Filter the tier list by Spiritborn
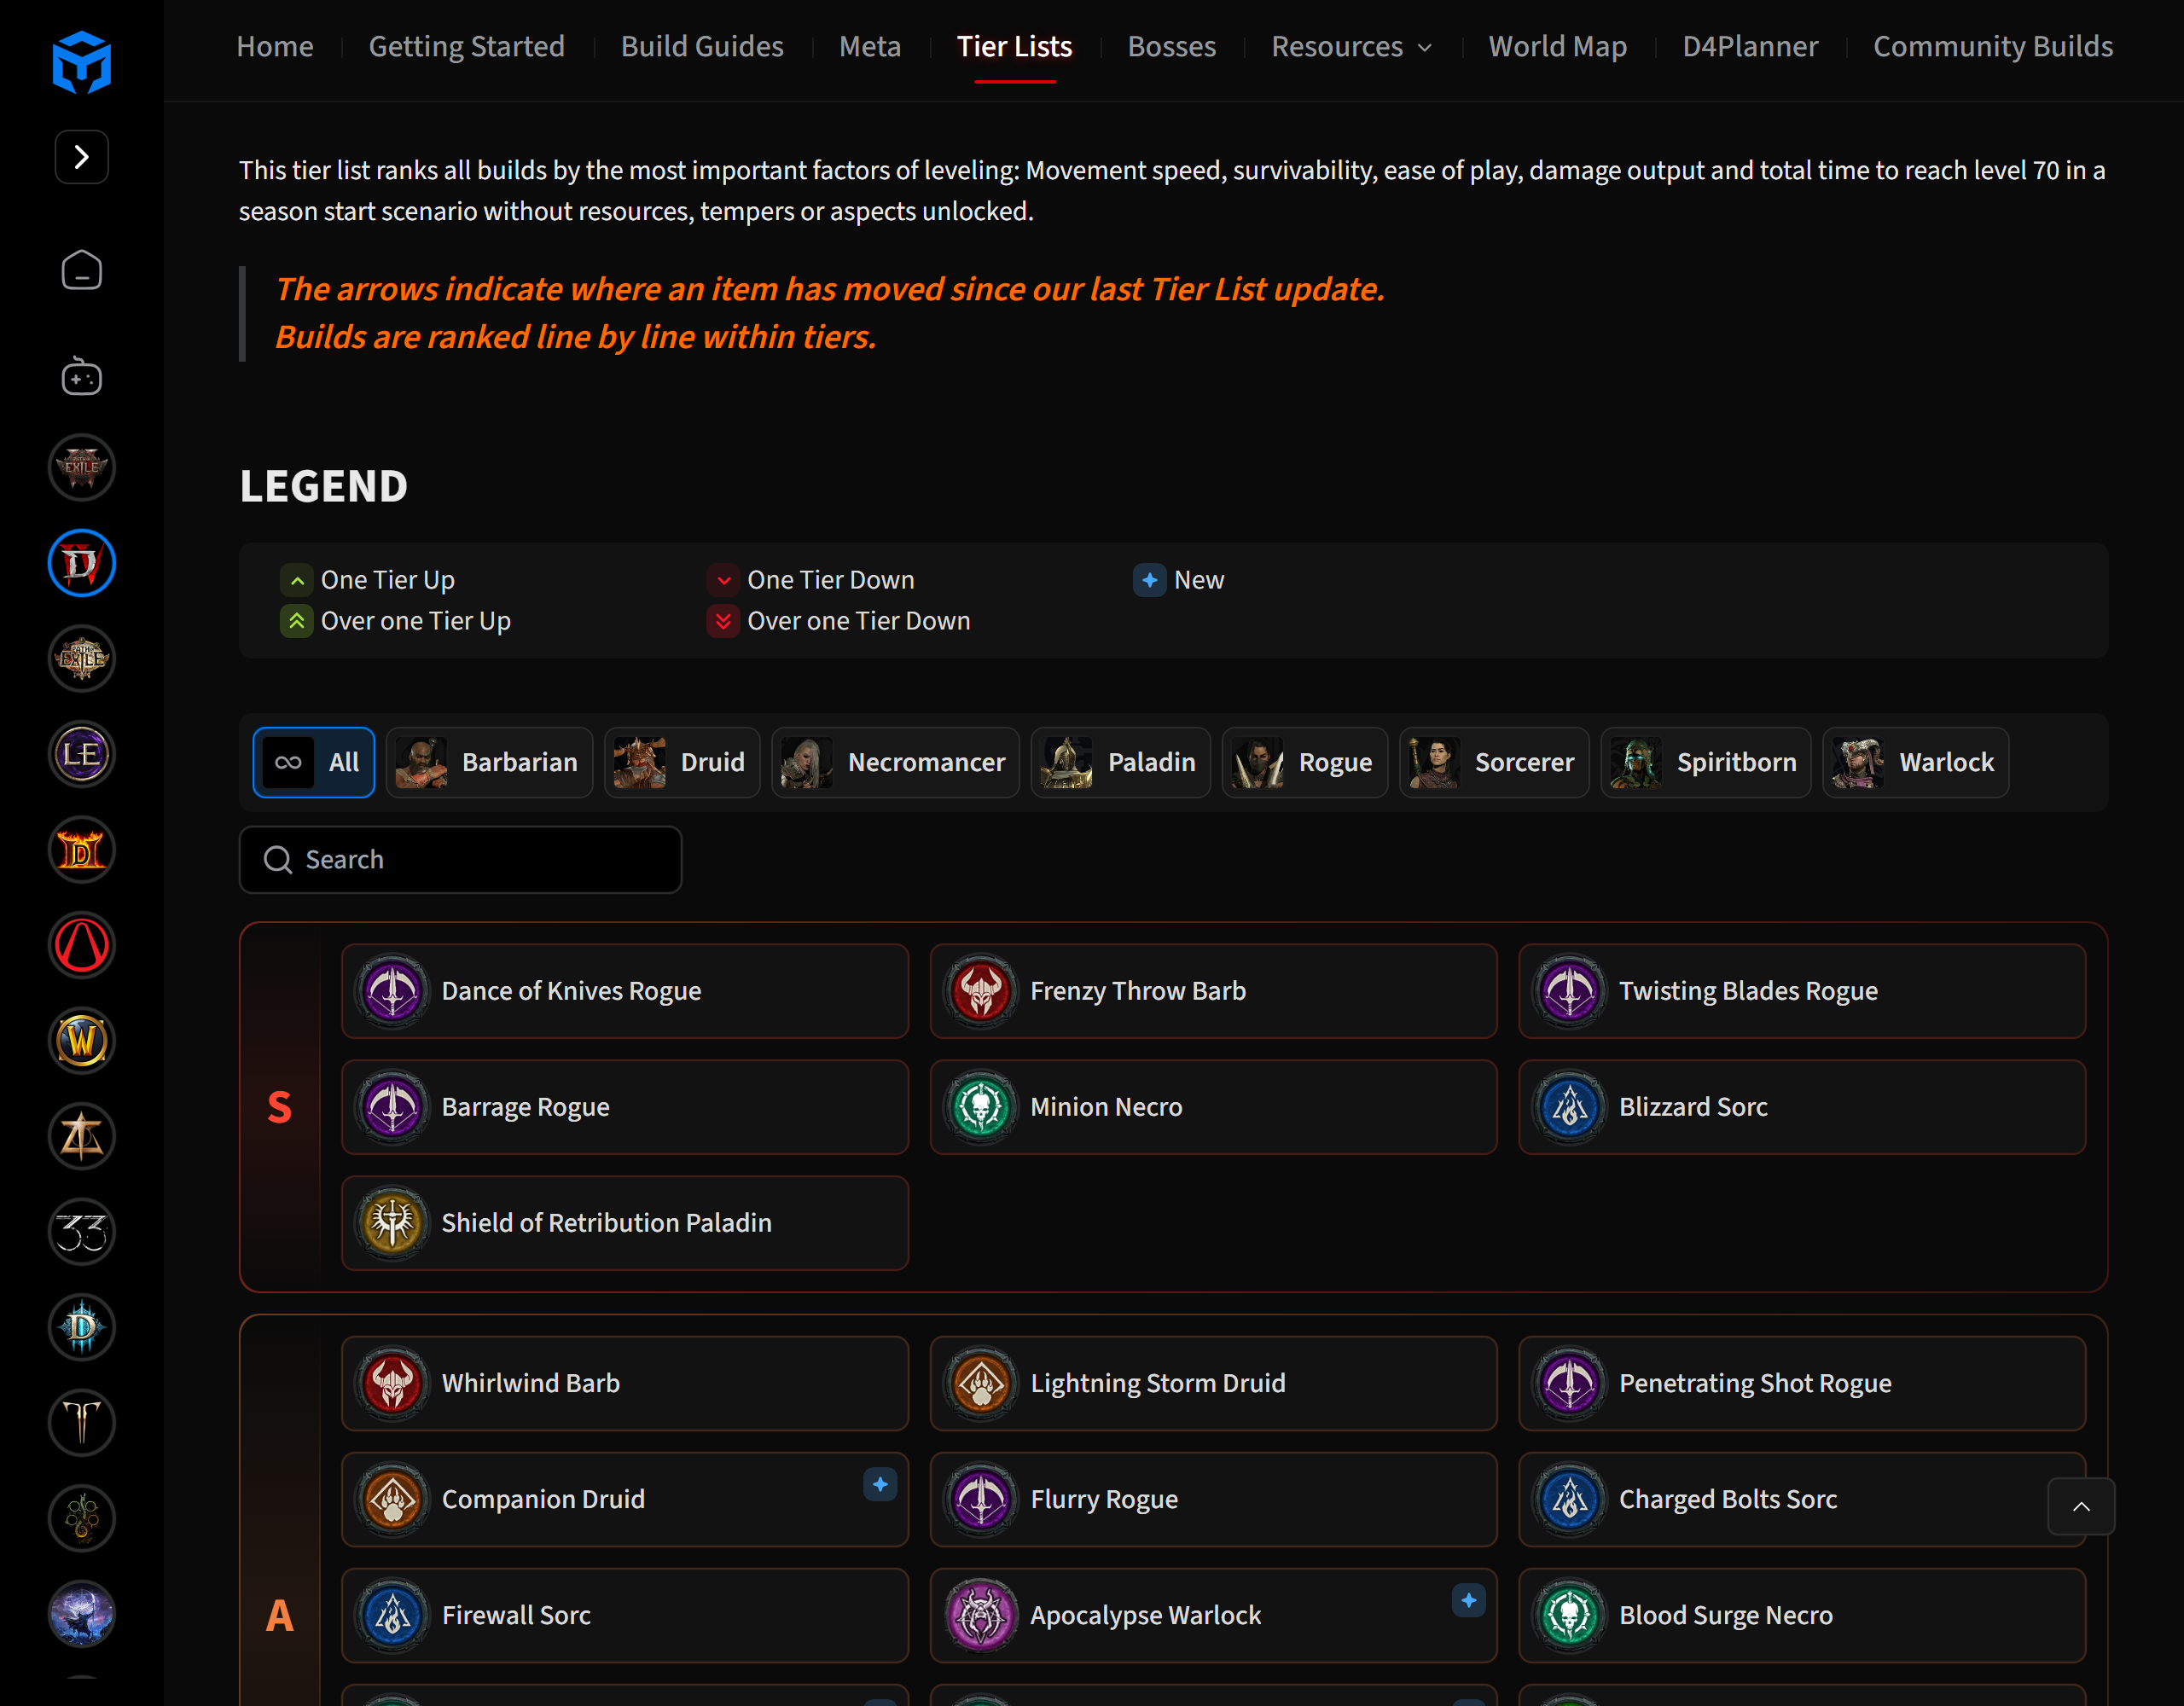The width and height of the screenshot is (2184, 1706). click(x=1706, y=762)
